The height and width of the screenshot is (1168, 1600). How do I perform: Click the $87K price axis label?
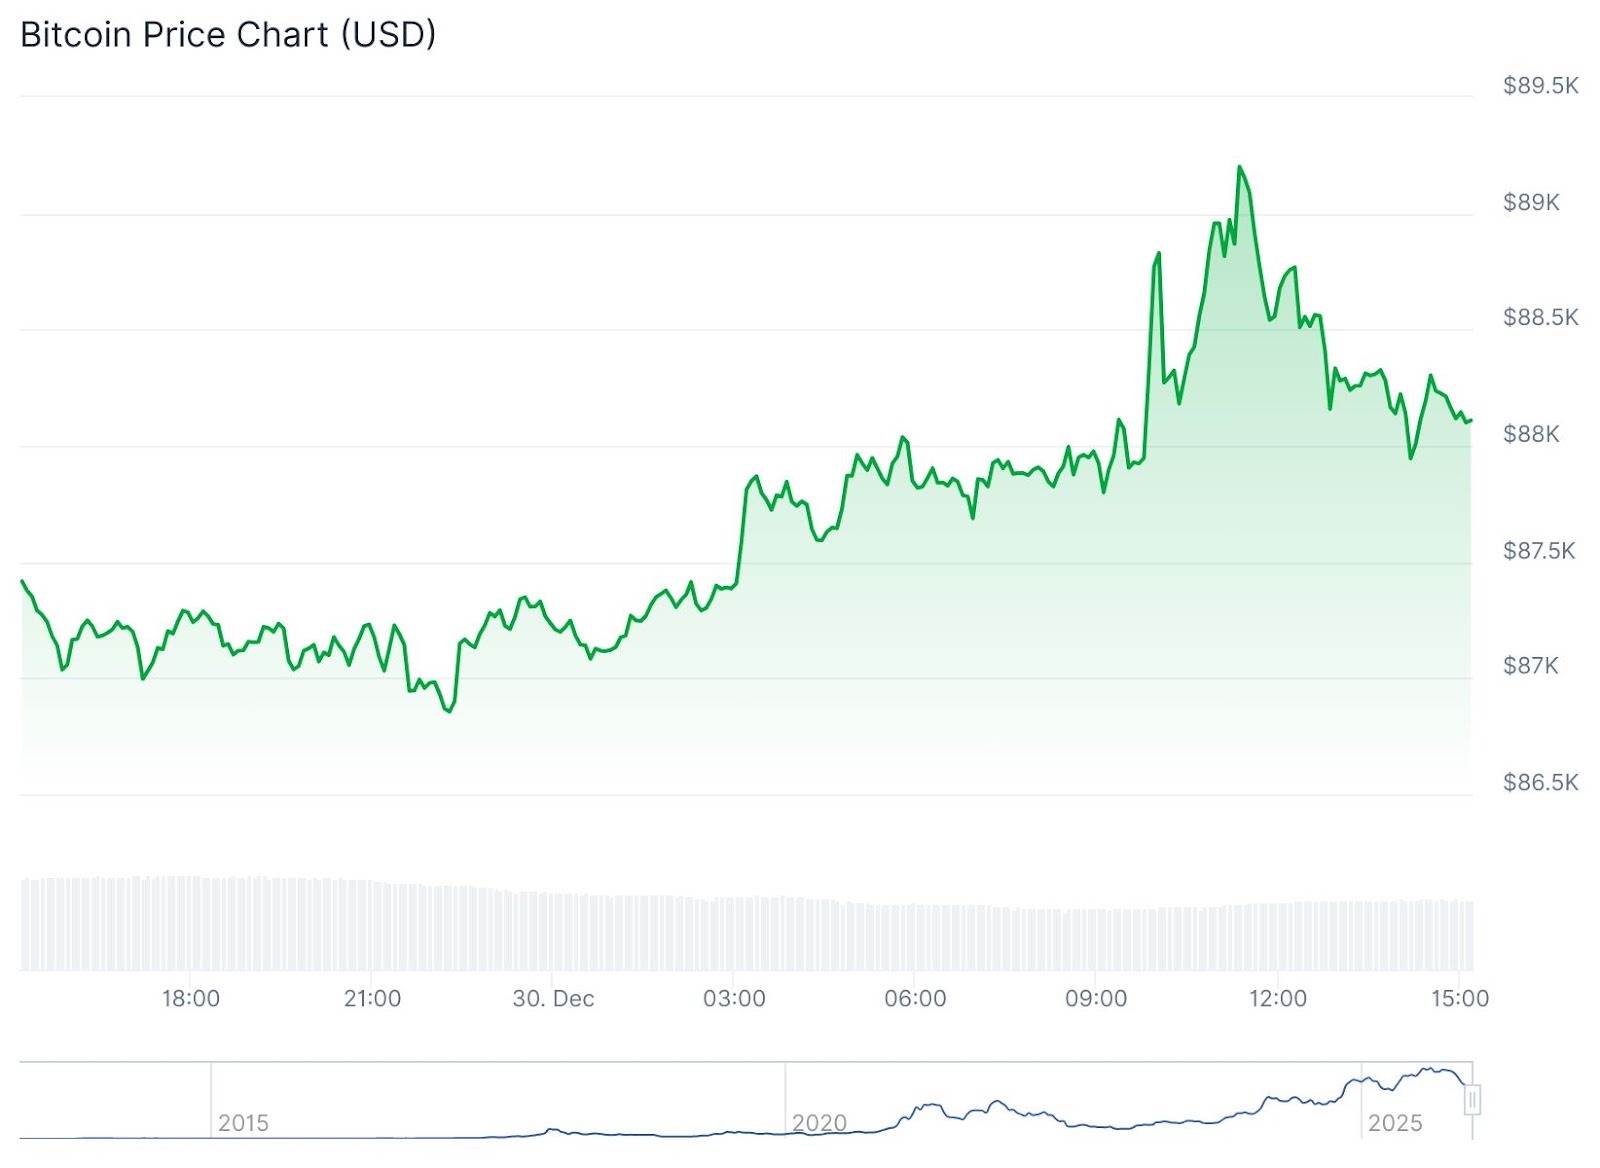coord(1530,666)
